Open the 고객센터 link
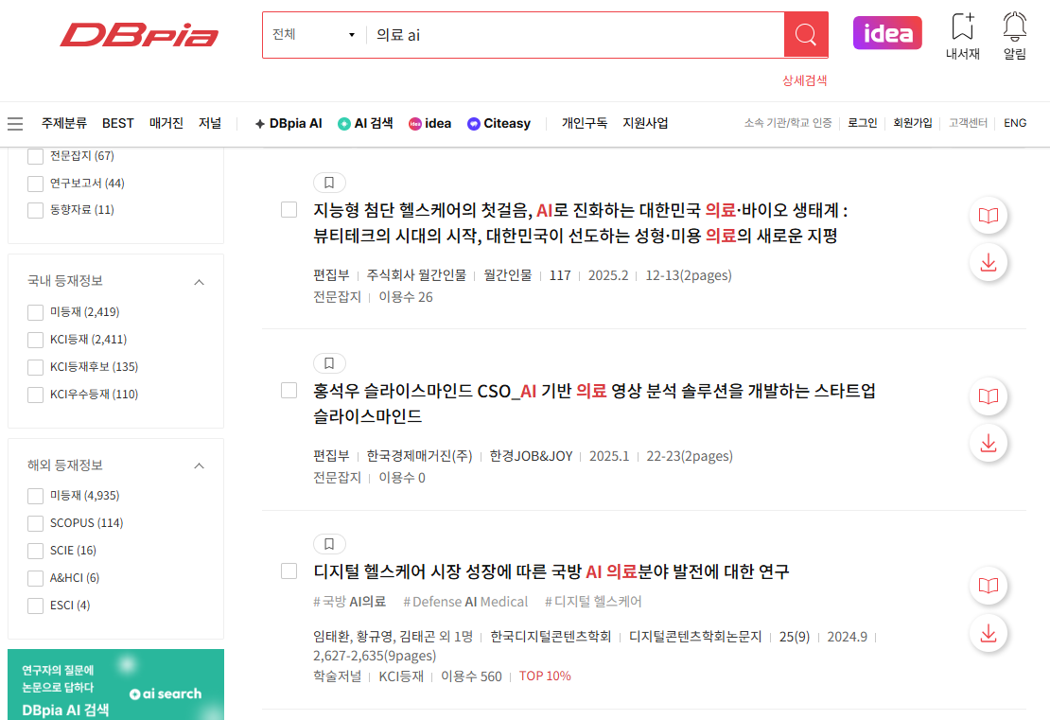The image size is (1050, 720). [968, 123]
